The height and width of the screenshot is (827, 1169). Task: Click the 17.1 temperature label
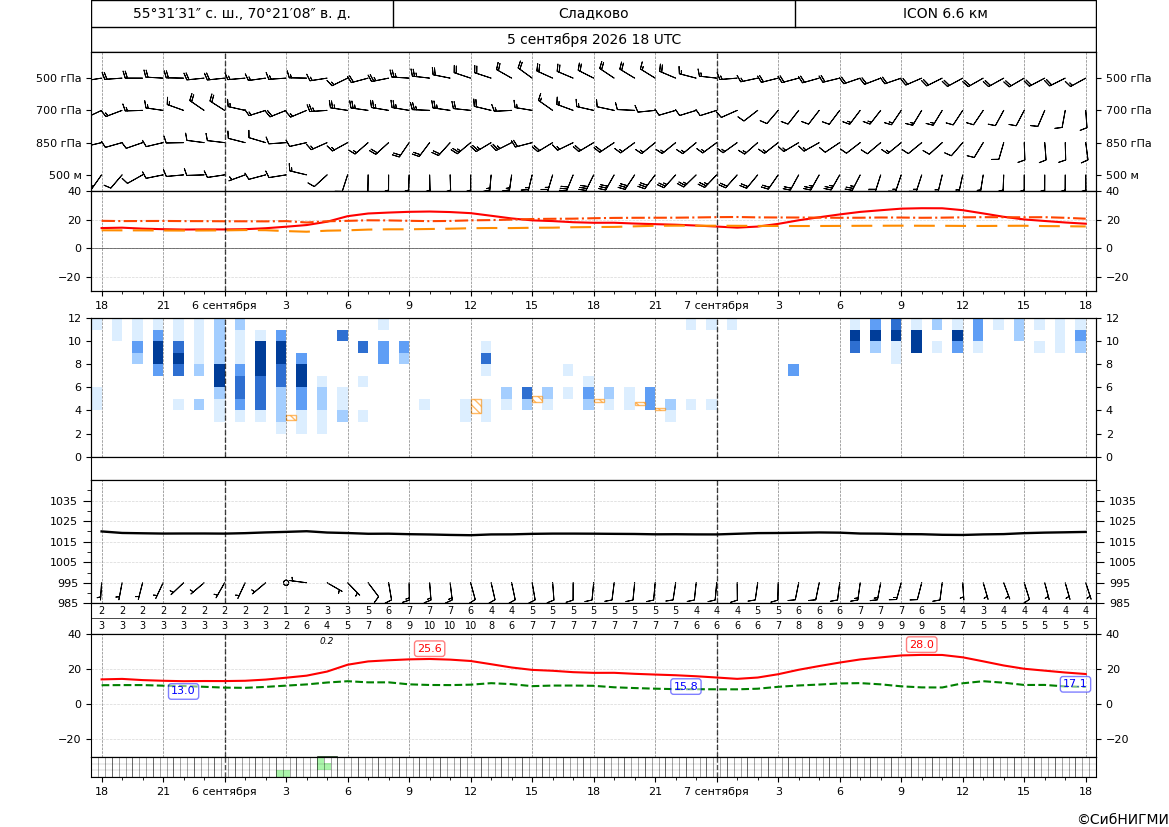pos(1074,683)
